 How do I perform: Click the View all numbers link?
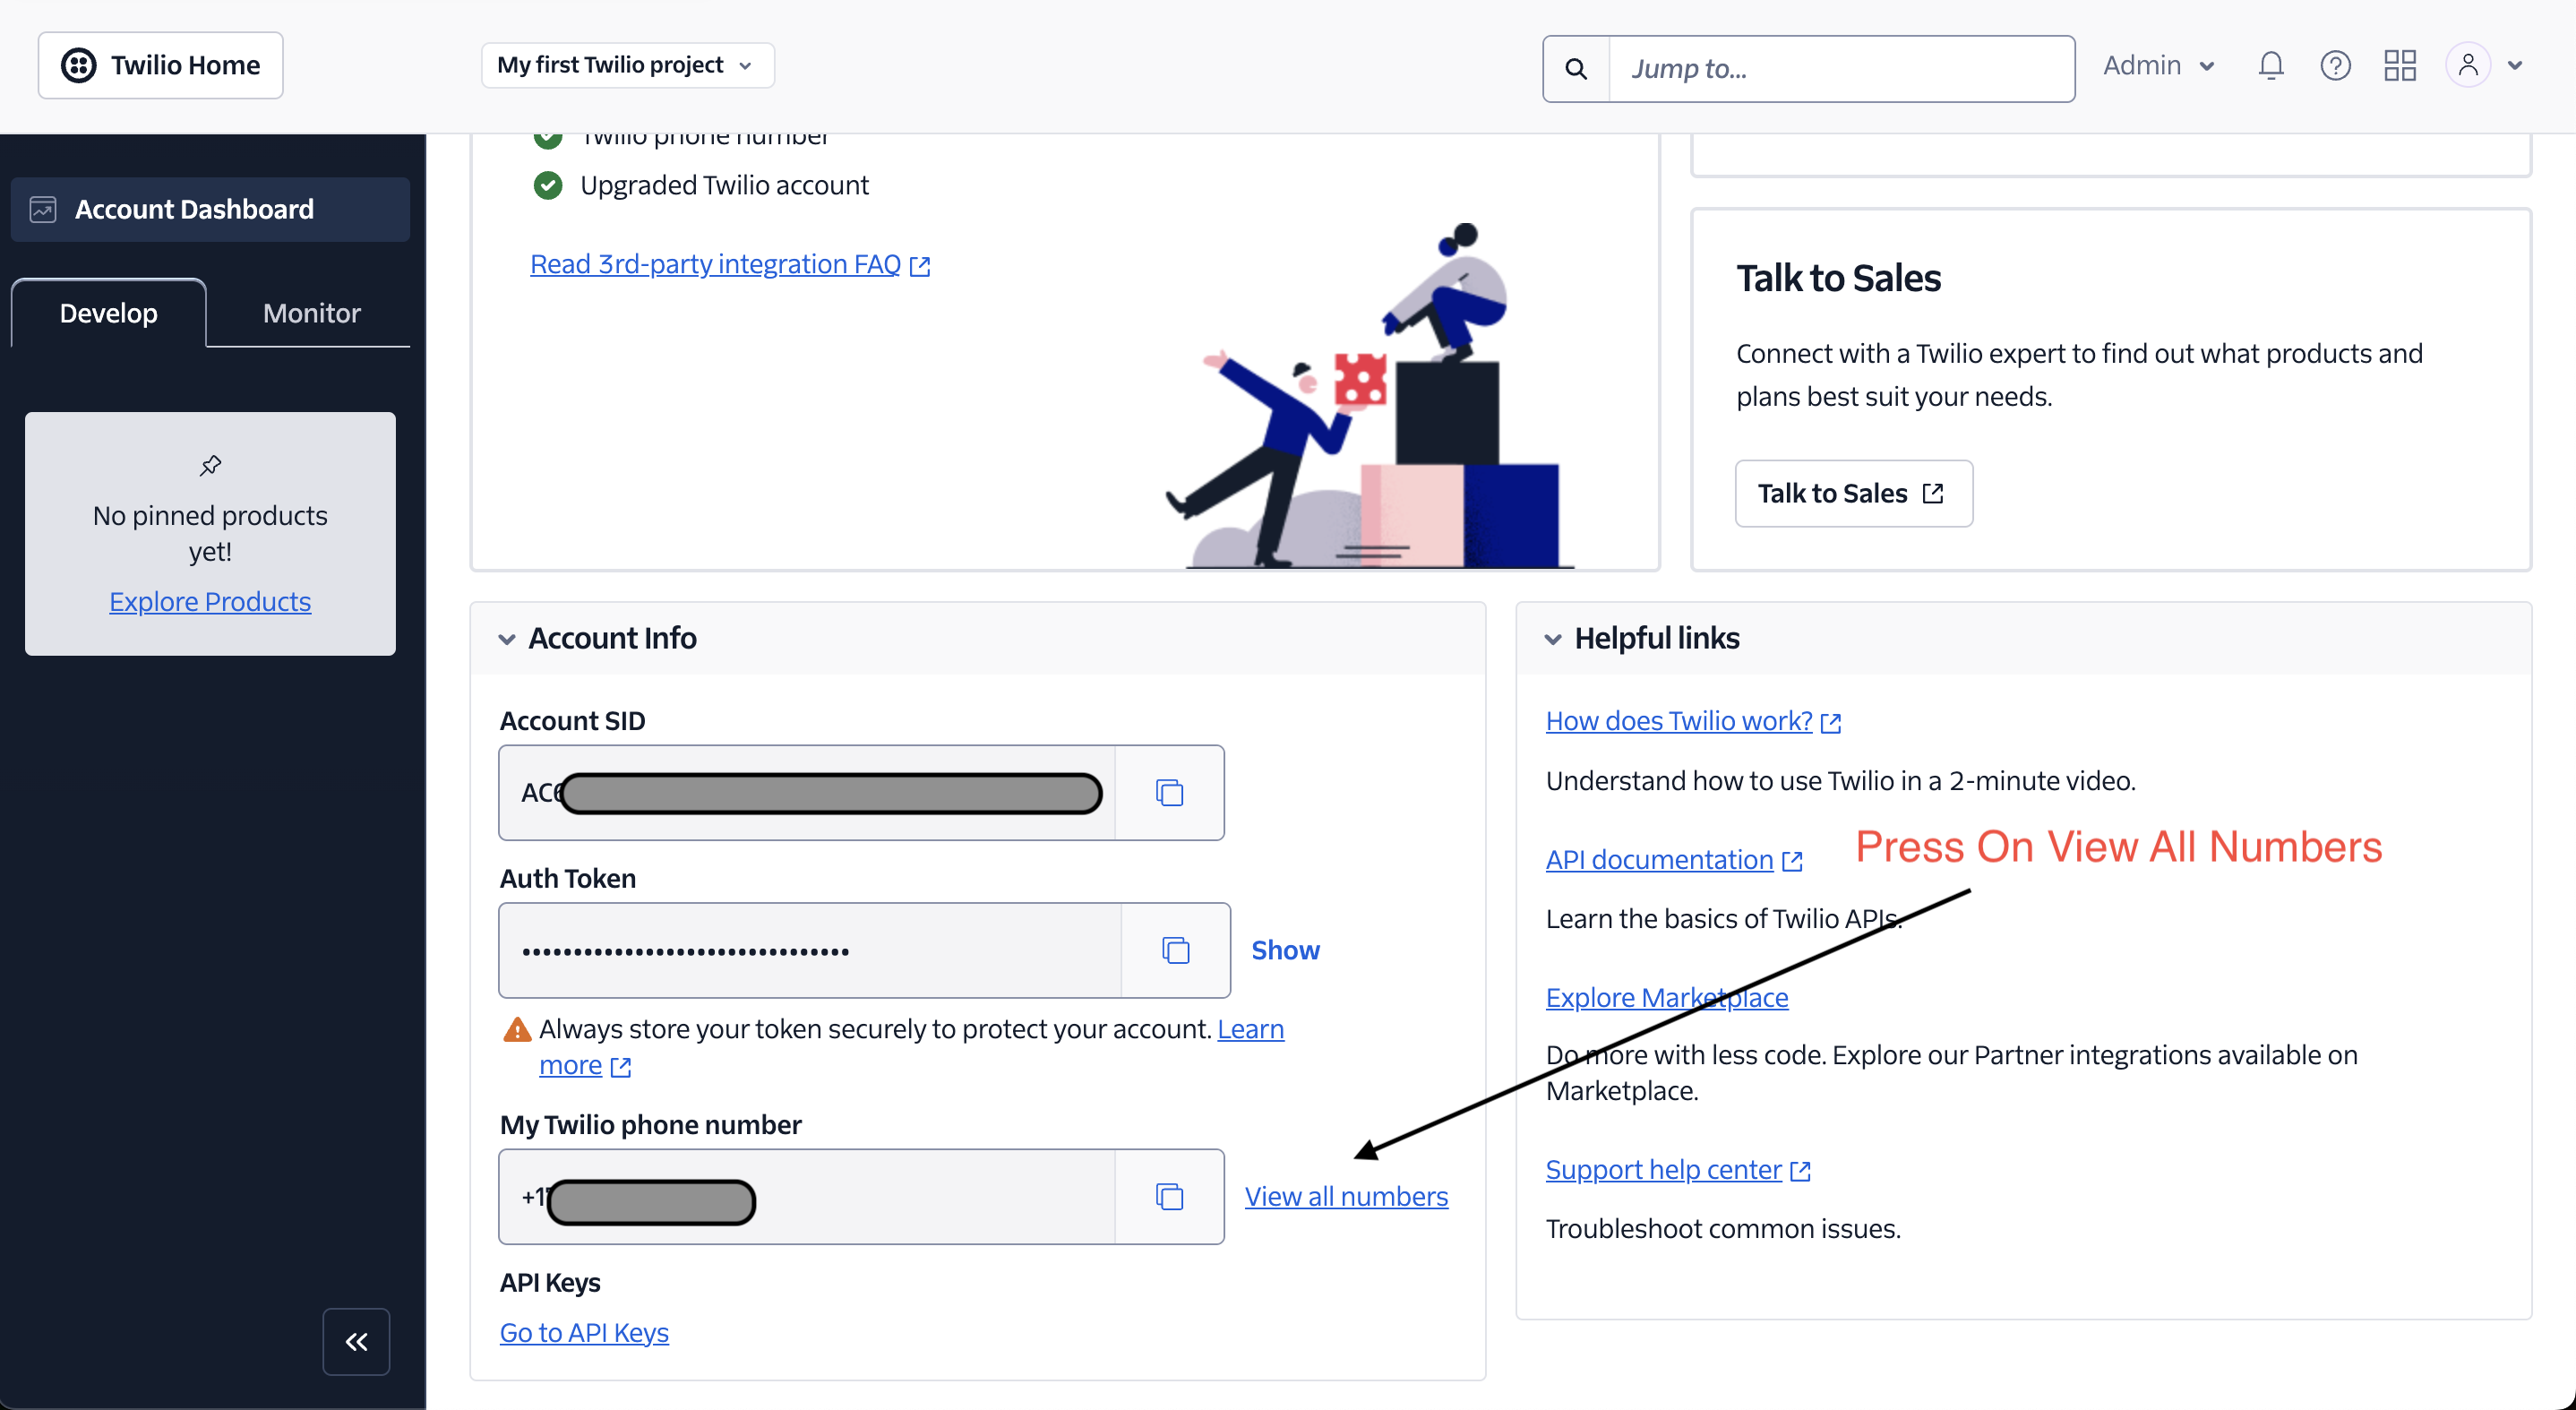point(1346,1196)
